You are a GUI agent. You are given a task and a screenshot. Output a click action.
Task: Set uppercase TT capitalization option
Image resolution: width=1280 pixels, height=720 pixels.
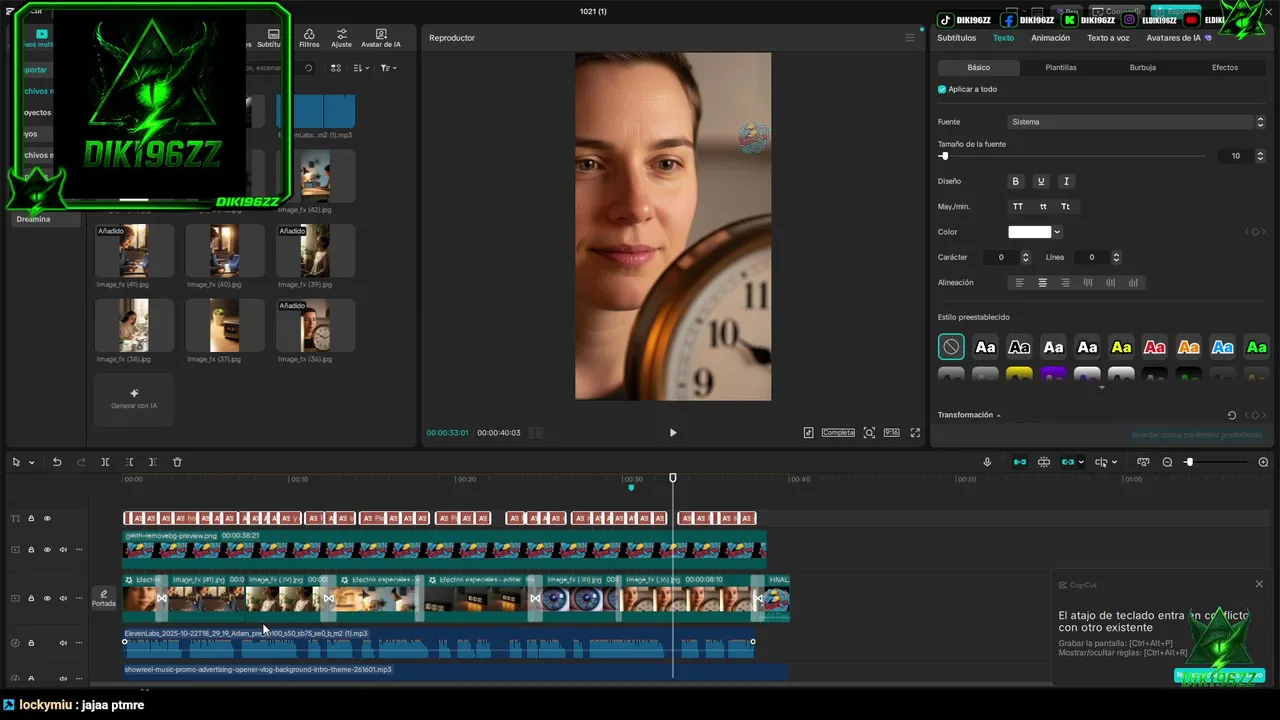[x=1018, y=207]
